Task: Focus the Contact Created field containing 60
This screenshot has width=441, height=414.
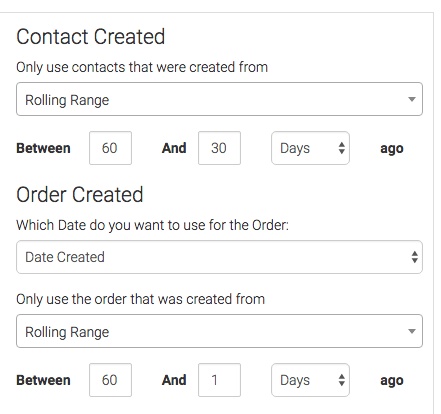Action: pos(110,148)
